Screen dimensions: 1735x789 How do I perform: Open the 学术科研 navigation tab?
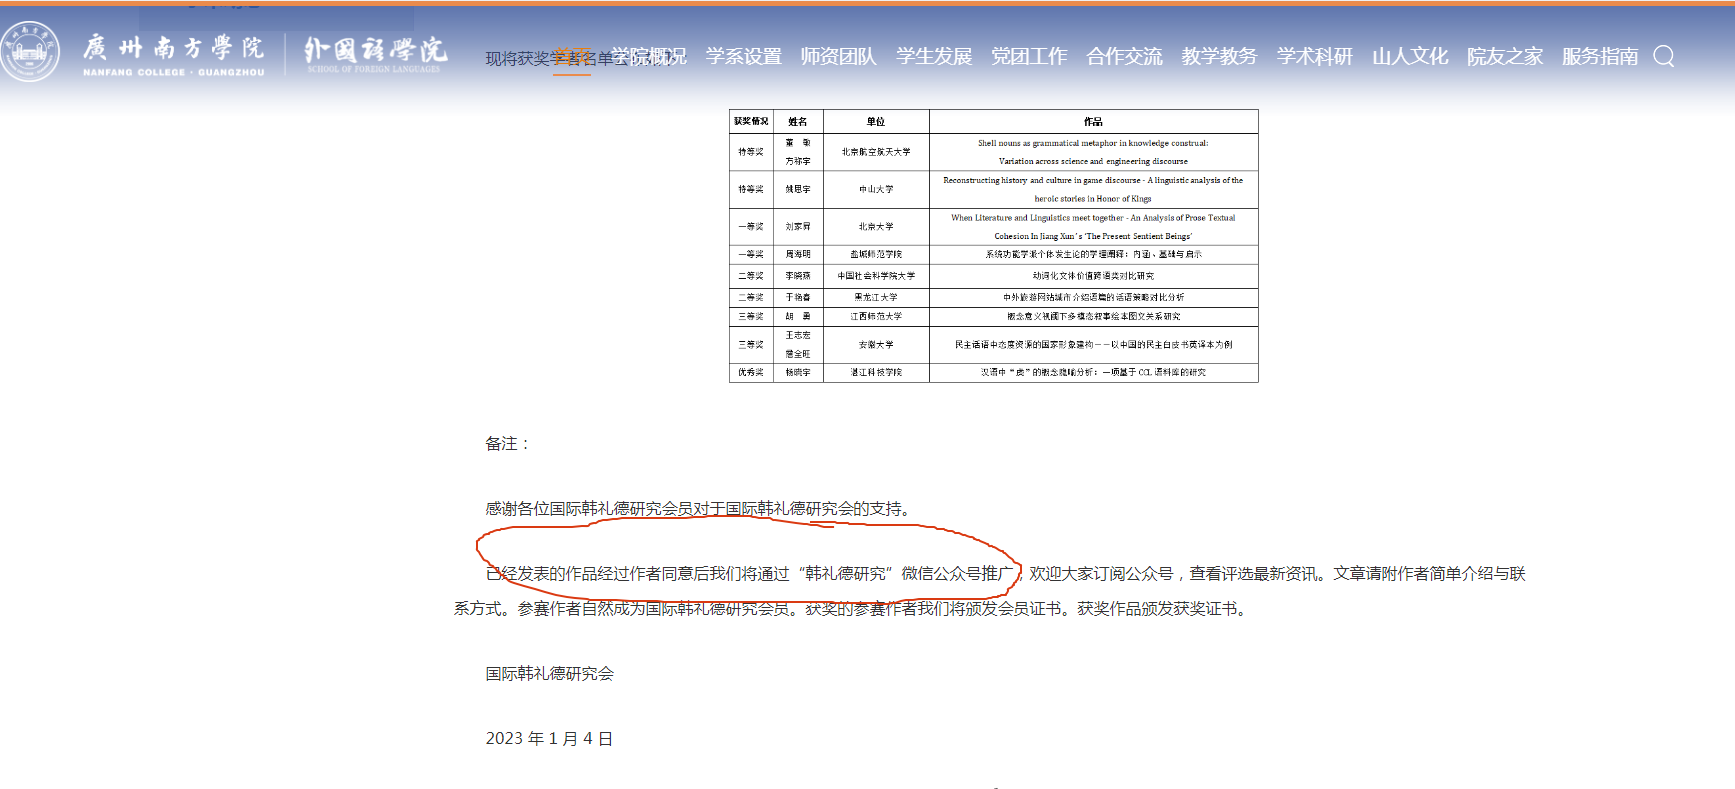1314,56
